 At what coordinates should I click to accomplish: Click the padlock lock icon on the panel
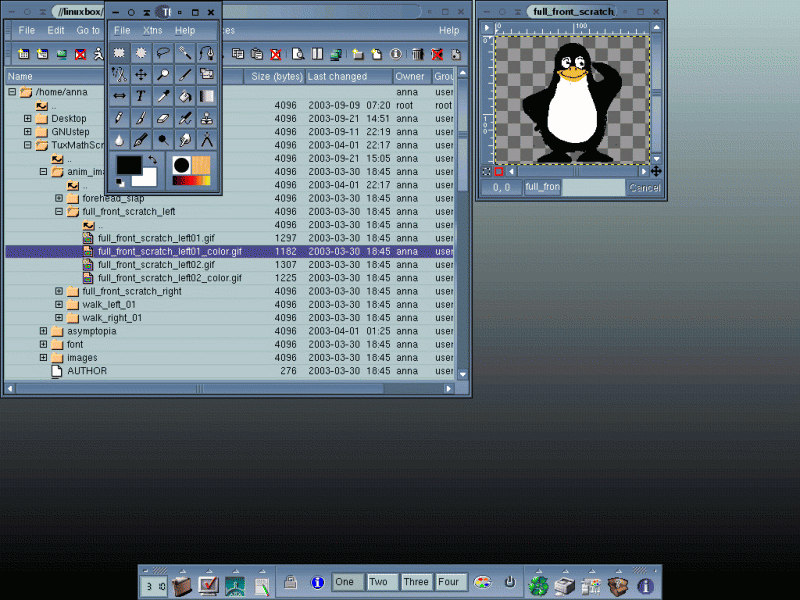click(x=291, y=582)
